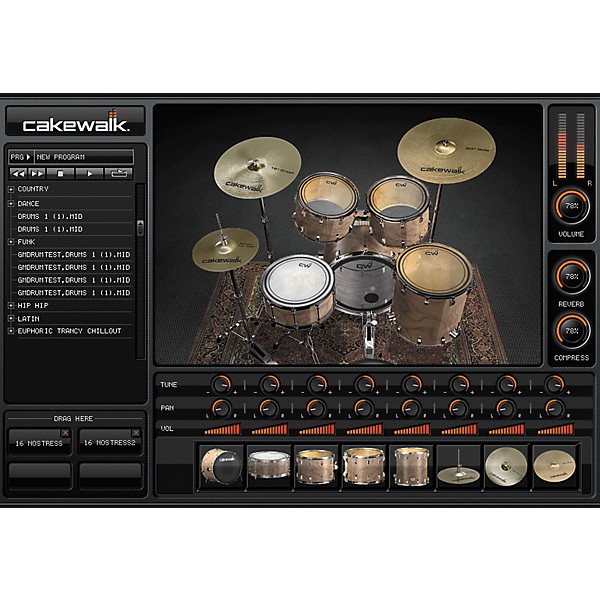Viewport: 600px width, 600px height.
Task: Stop pattern playback
Action: [x=60, y=174]
